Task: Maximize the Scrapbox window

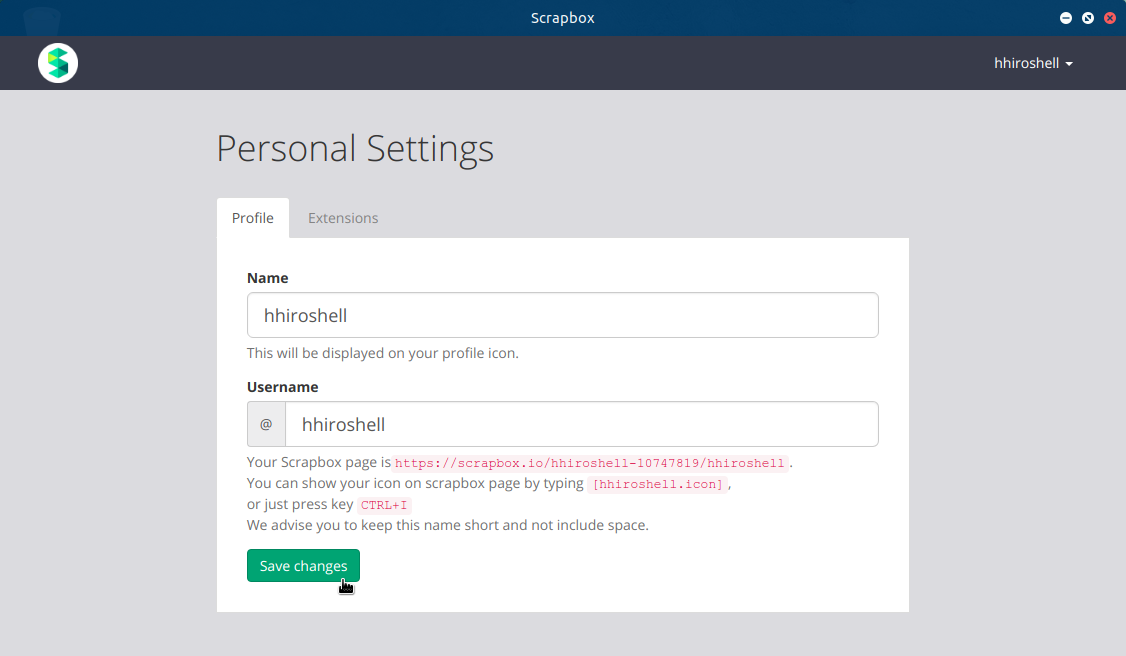Action: point(1088,18)
